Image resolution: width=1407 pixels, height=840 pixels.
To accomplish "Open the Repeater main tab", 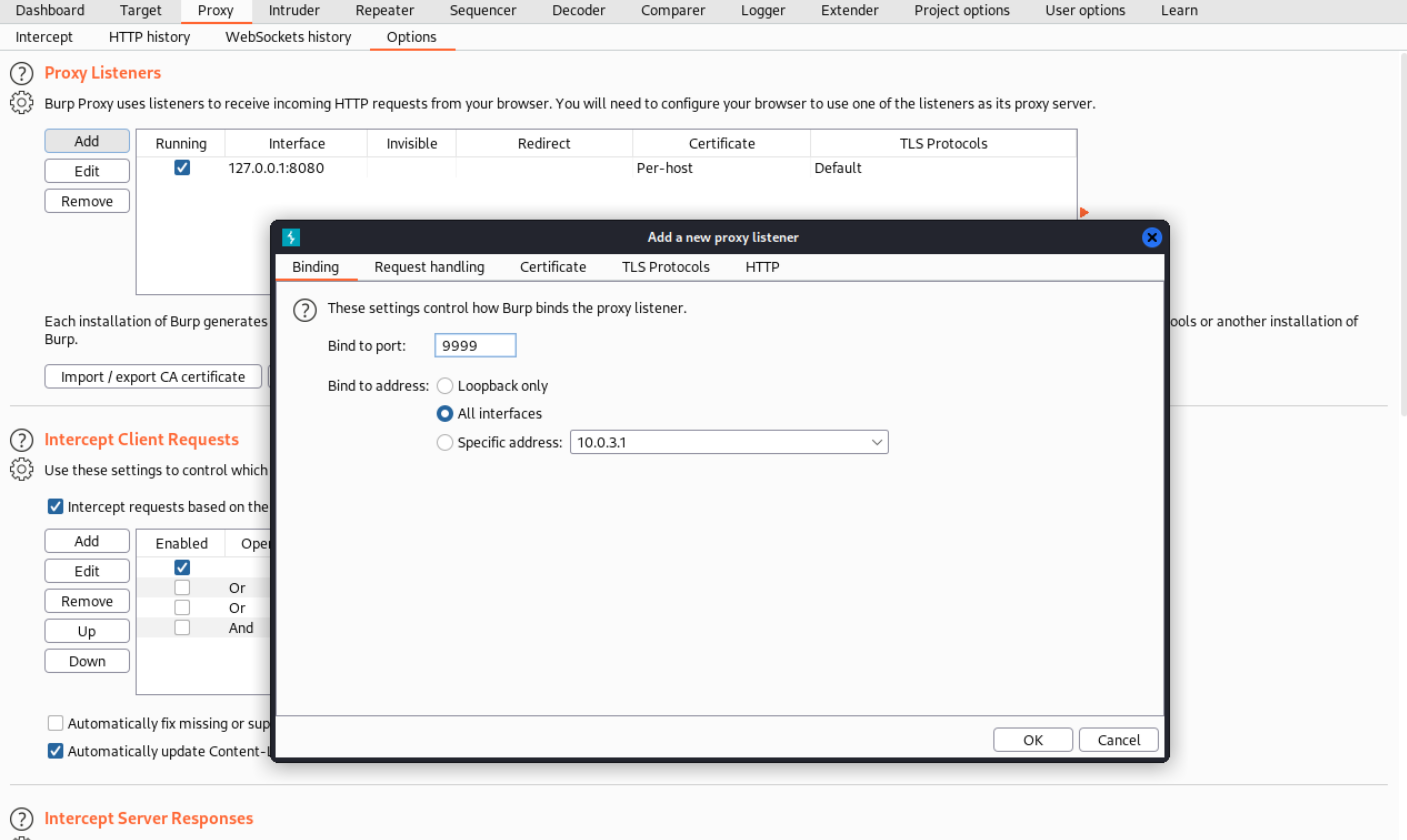I will point(385,10).
